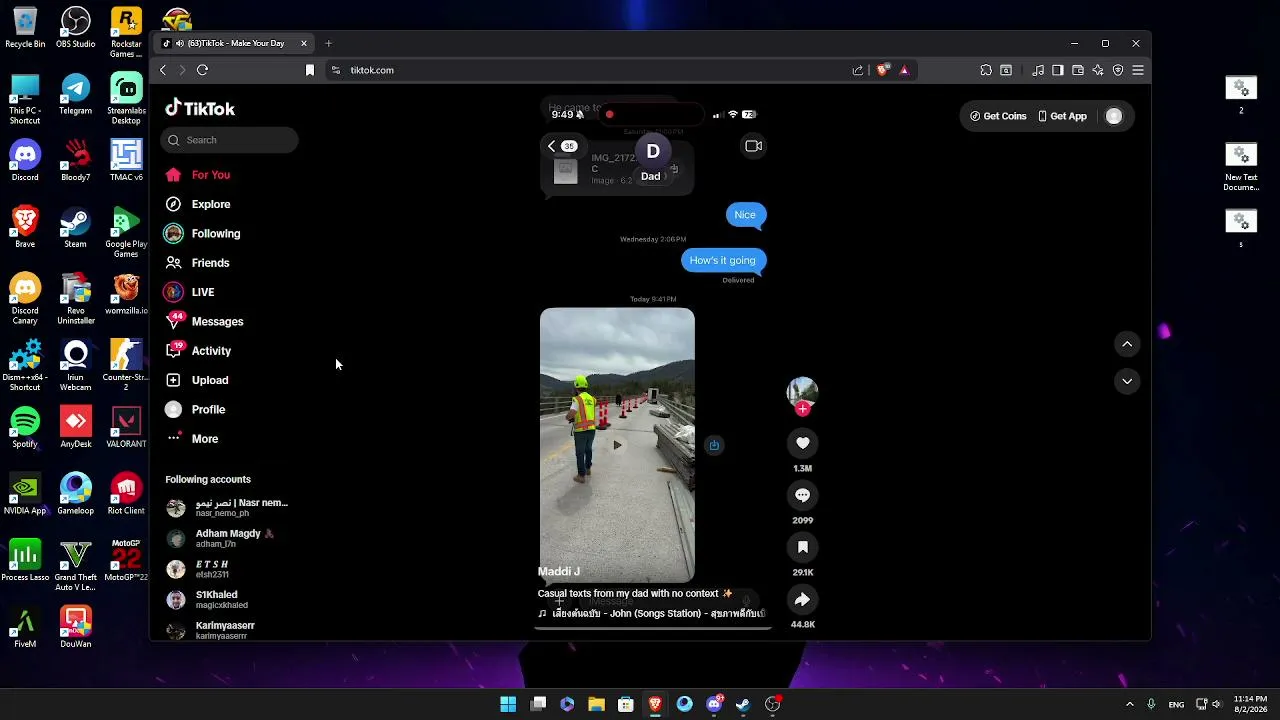This screenshot has height=720, width=1280.
Task: Reload the TikTok page
Action: (x=202, y=70)
